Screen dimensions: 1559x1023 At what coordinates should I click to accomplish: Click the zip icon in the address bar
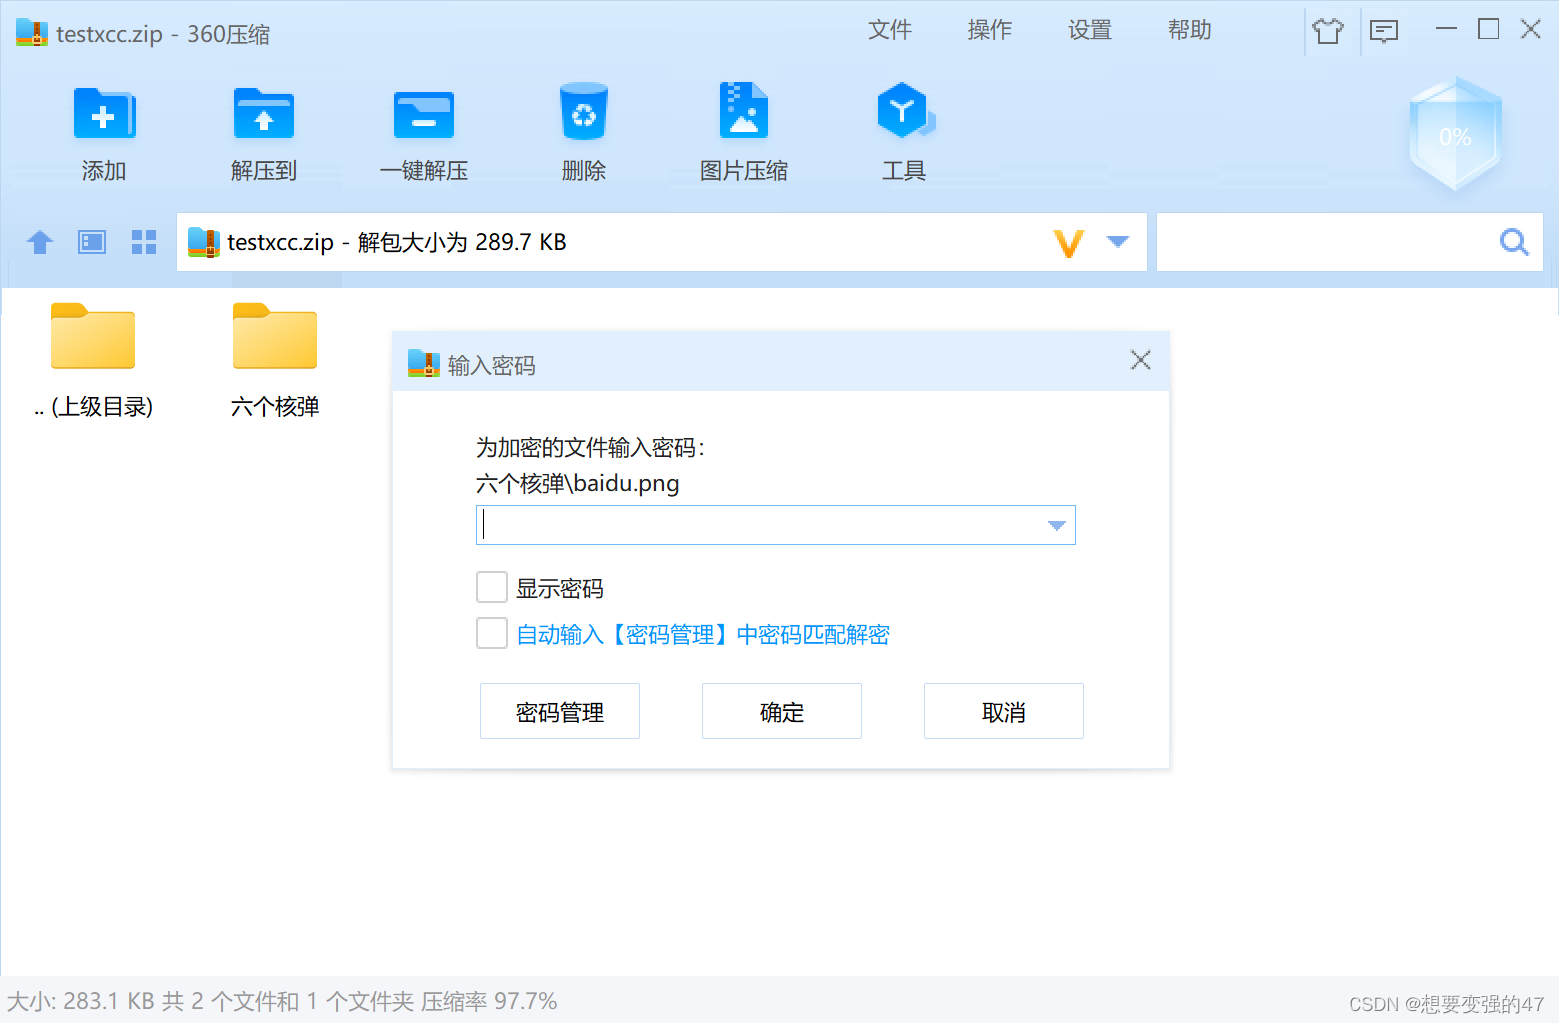pos(203,242)
